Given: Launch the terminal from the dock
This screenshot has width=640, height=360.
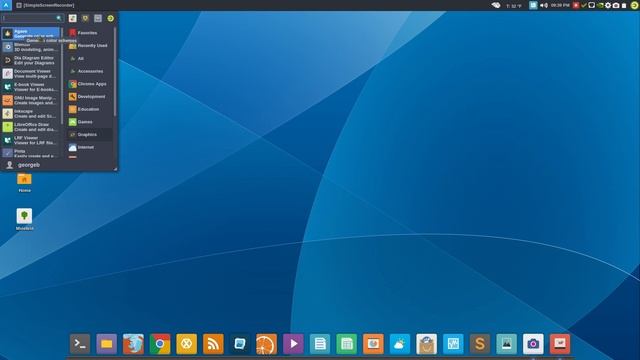Looking at the screenshot, I should pos(80,344).
